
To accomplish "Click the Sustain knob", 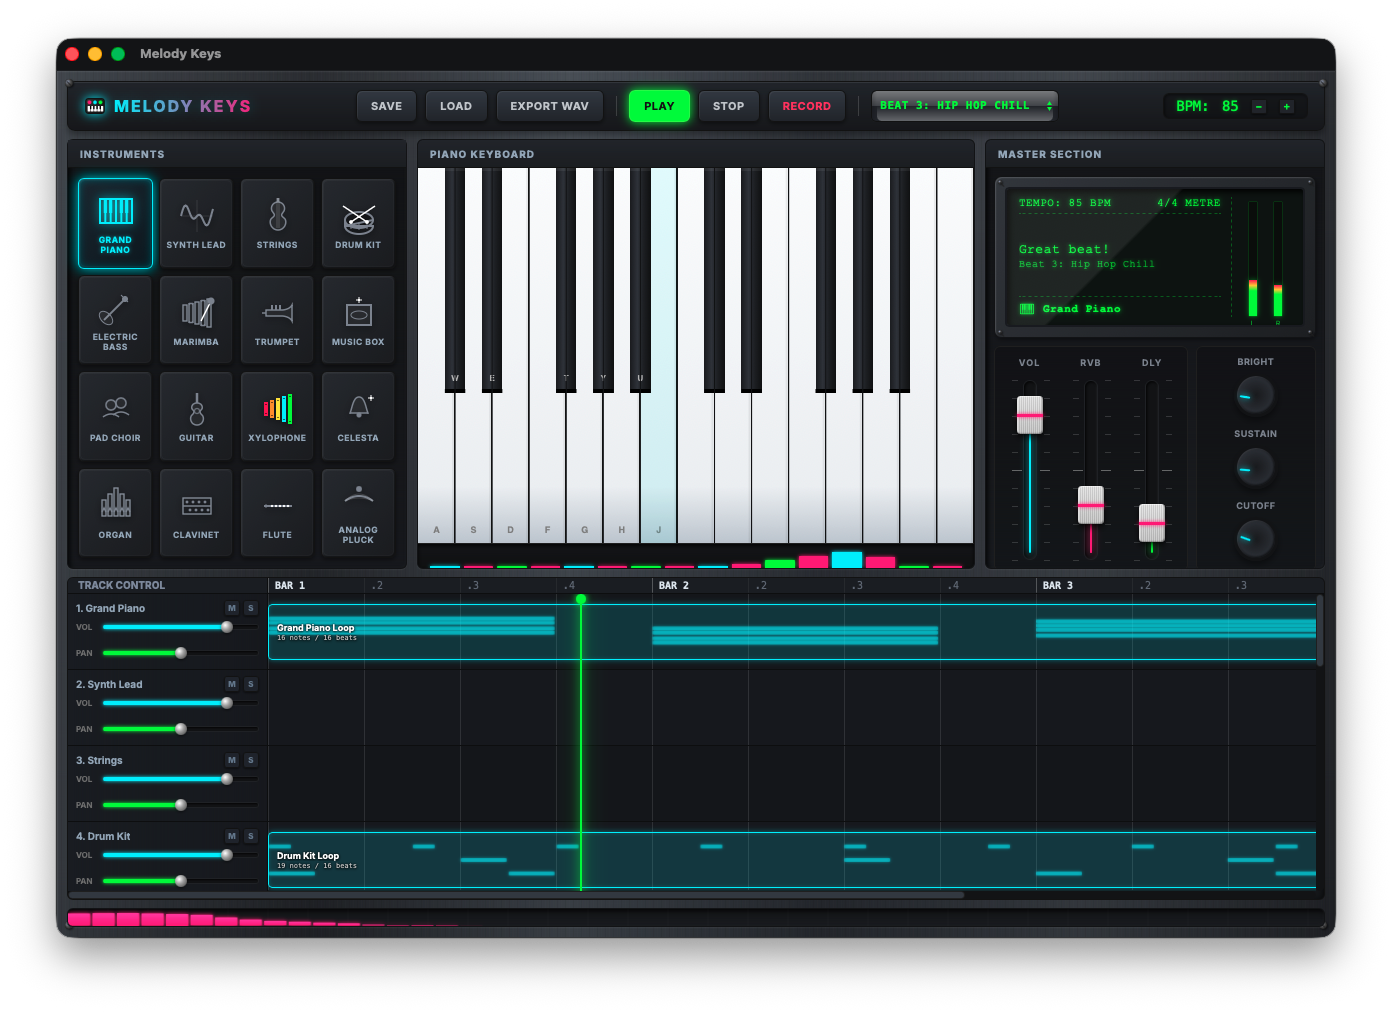I will [1255, 467].
